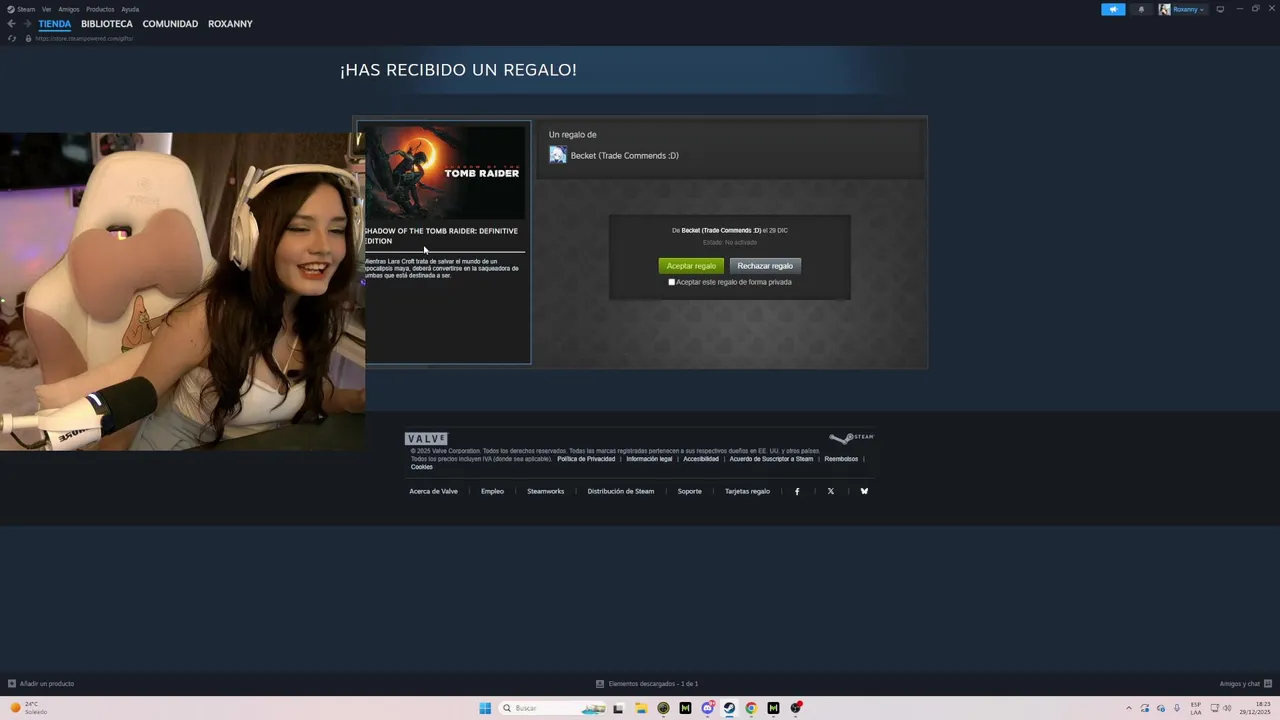Open the Política de Privacidad link
The image size is (1280, 720).
coord(586,459)
